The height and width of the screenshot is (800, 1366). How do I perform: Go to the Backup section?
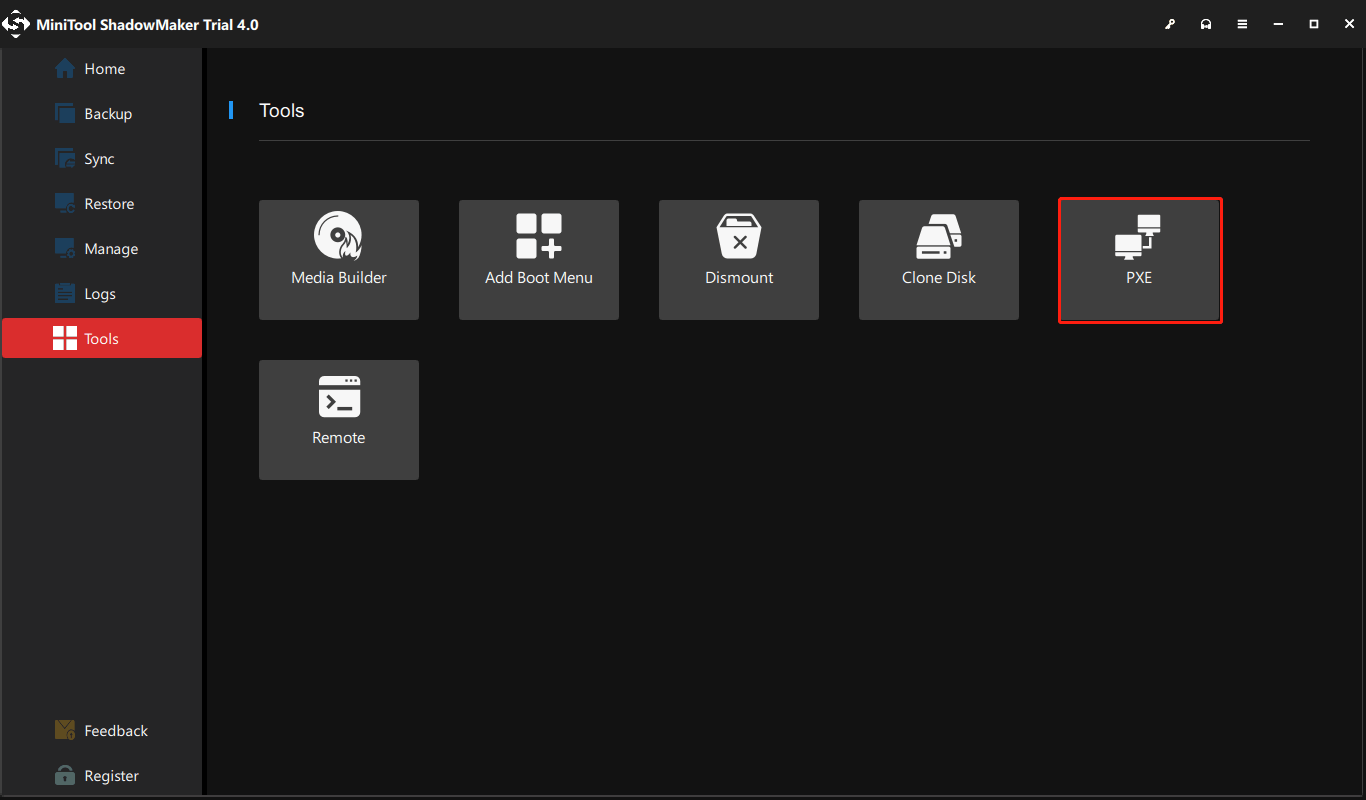[x=102, y=114]
